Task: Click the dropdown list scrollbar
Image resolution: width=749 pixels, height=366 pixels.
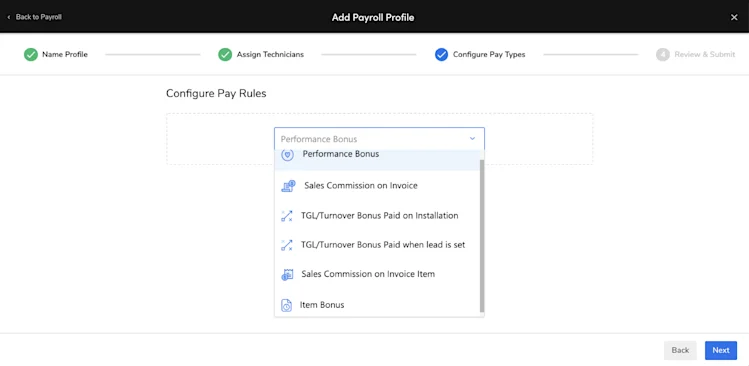Action: [x=482, y=236]
